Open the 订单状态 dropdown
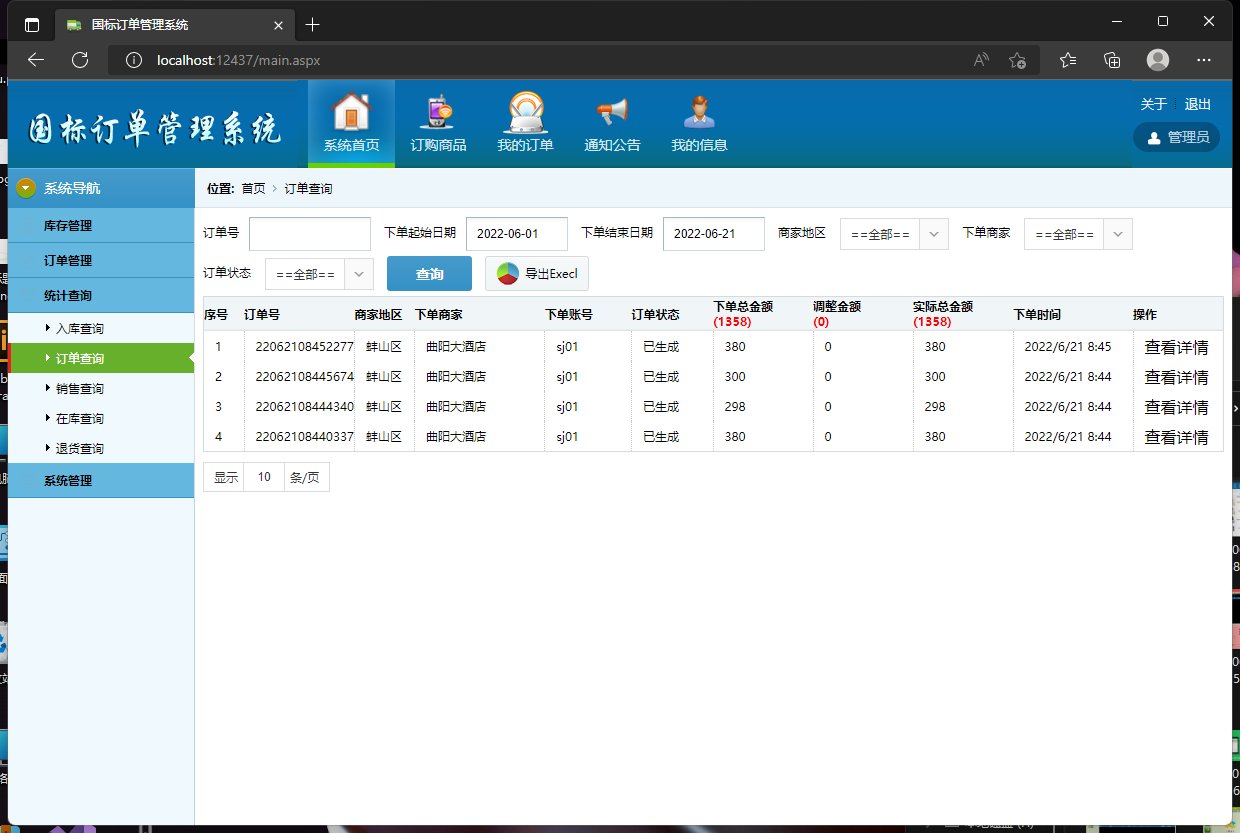Image resolution: width=1240 pixels, height=833 pixels. tap(319, 273)
